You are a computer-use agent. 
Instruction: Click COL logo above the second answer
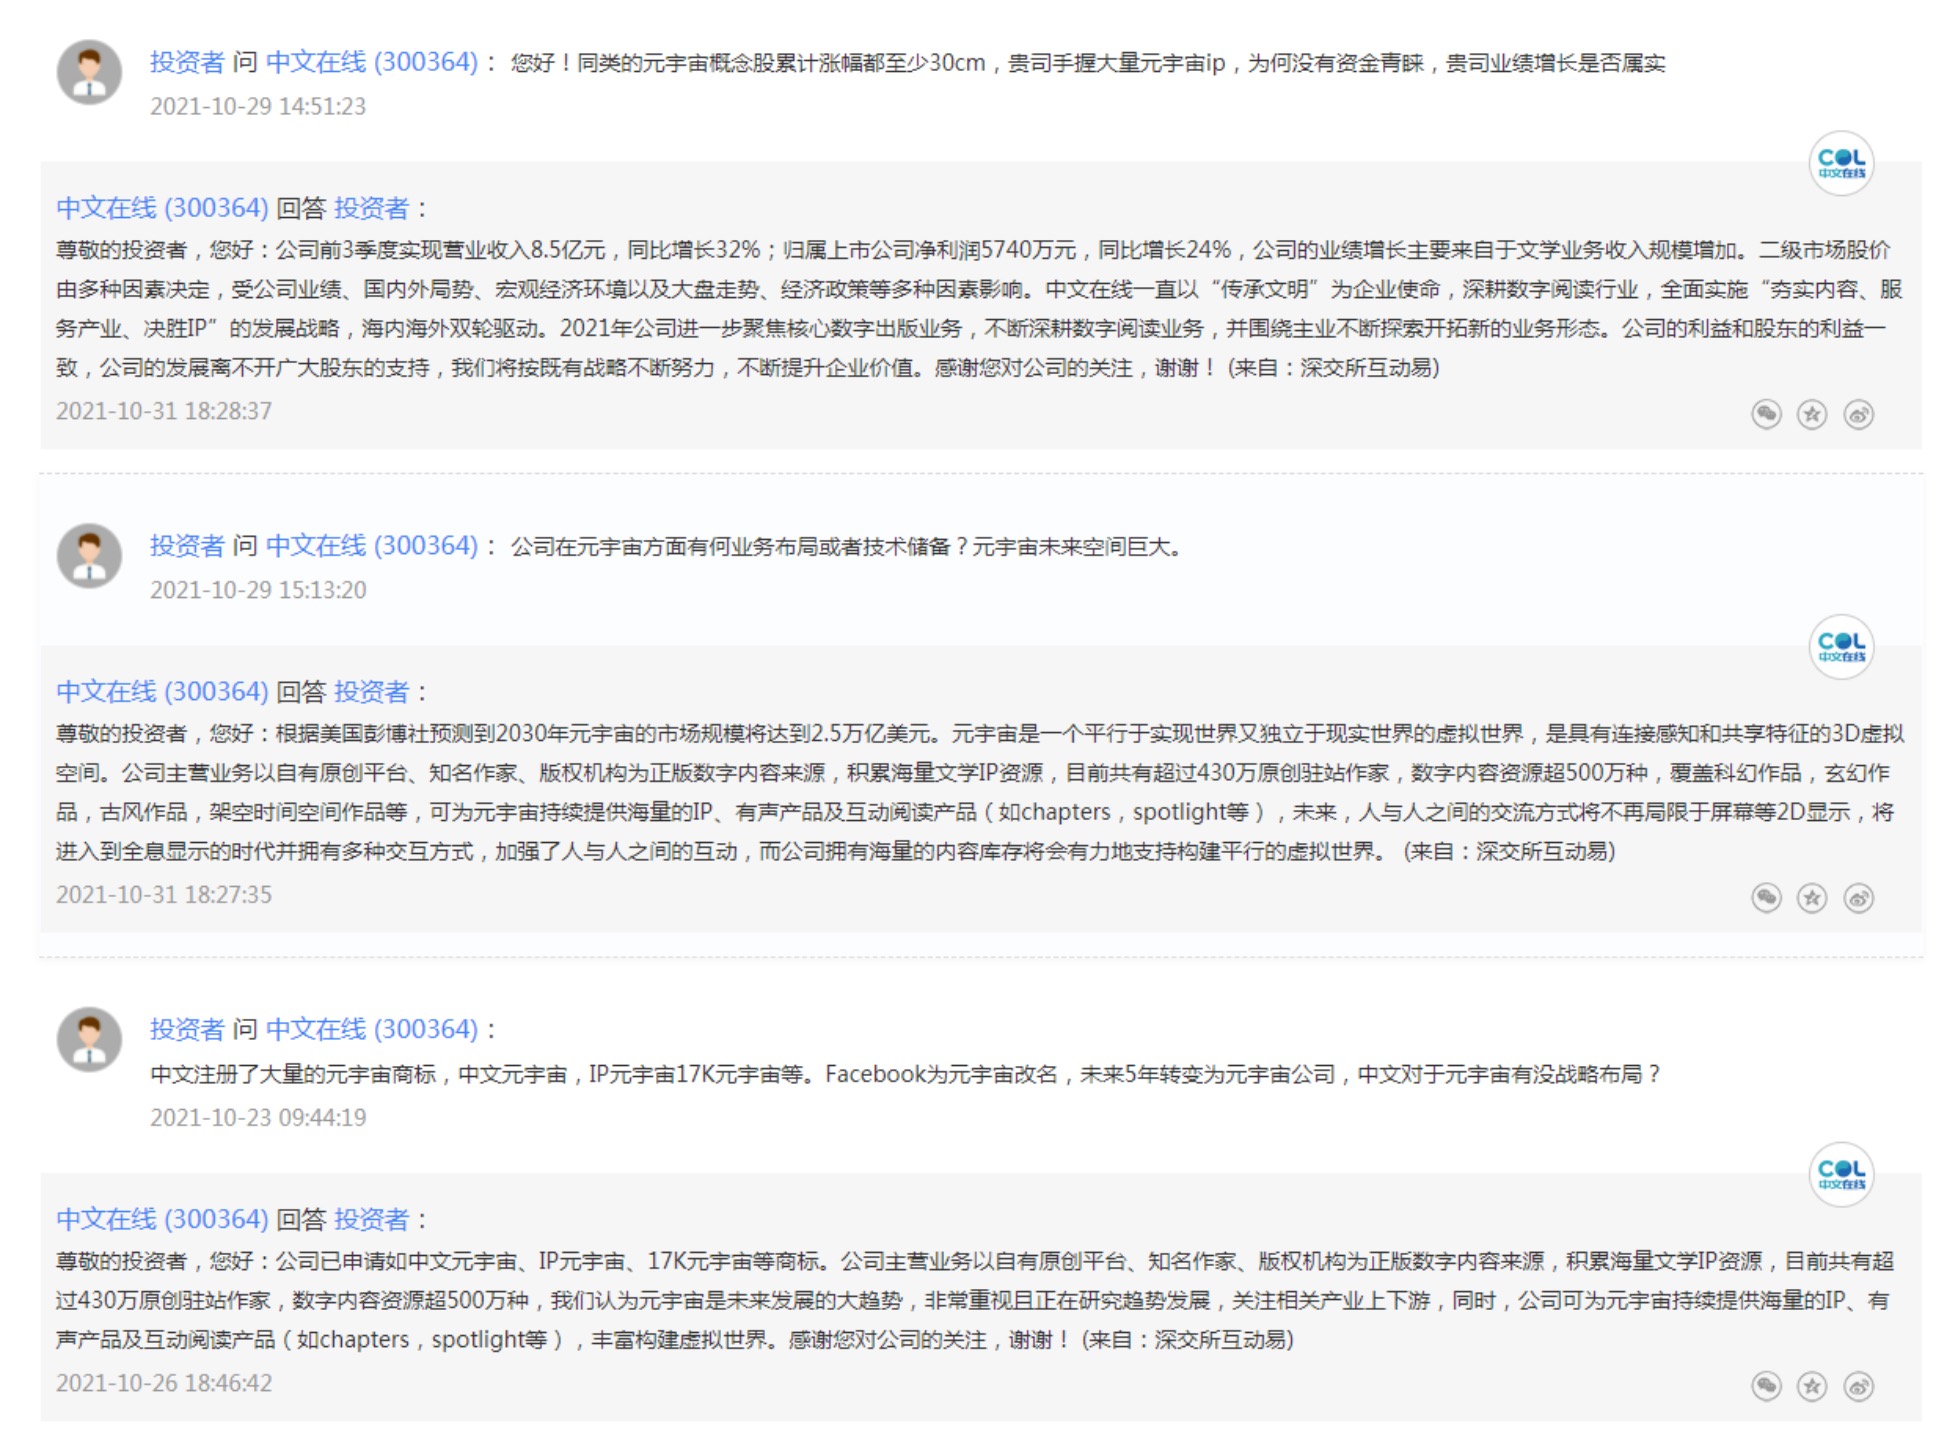tap(1841, 647)
